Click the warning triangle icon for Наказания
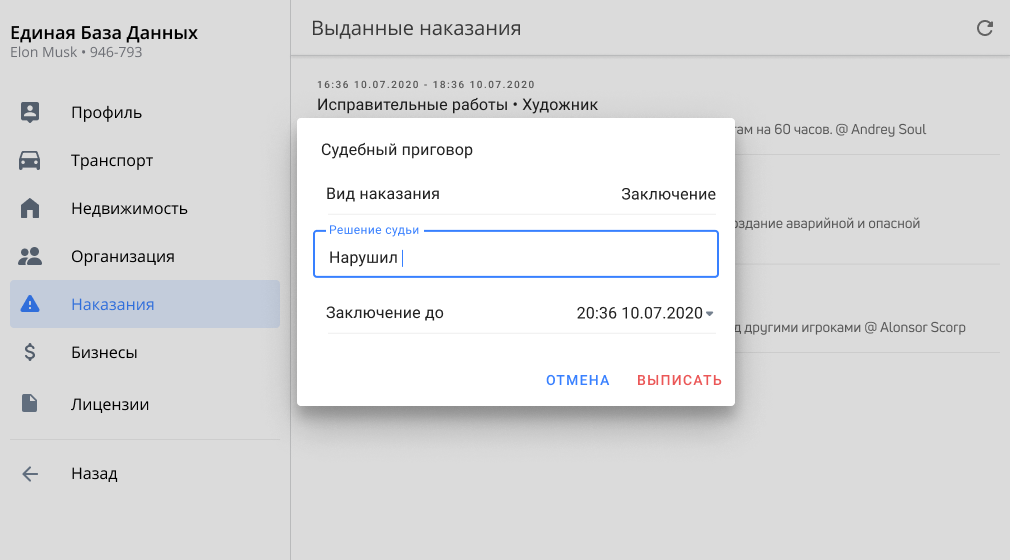Image resolution: width=1010 pixels, height=560 pixels. tap(30, 304)
